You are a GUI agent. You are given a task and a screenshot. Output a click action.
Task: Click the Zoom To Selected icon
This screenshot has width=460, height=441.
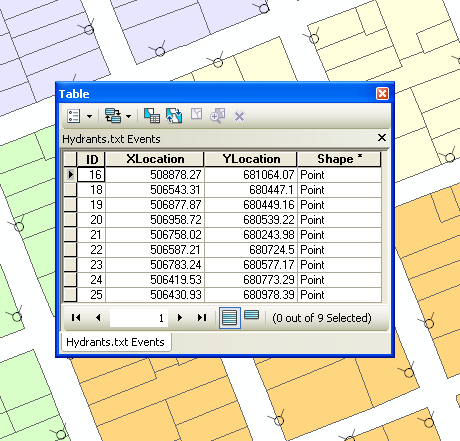coord(218,115)
